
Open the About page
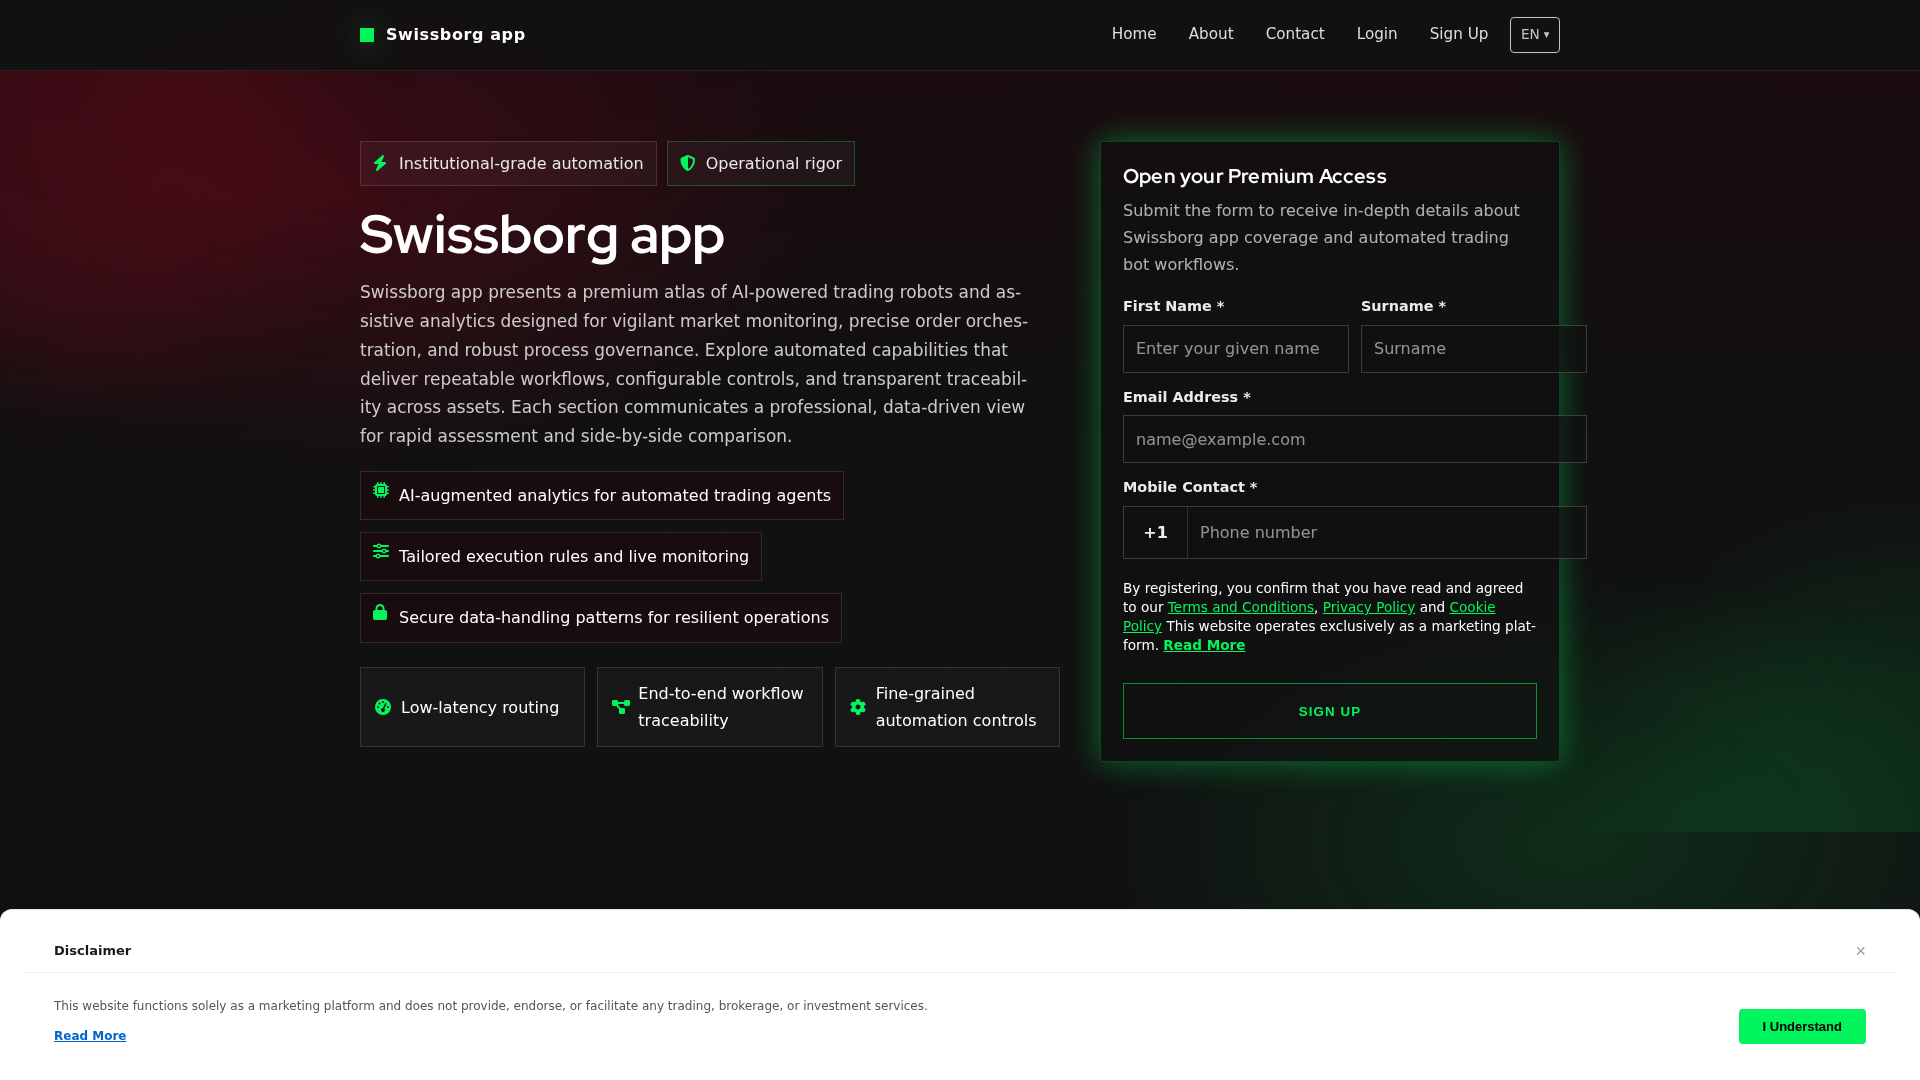[x=1211, y=34]
